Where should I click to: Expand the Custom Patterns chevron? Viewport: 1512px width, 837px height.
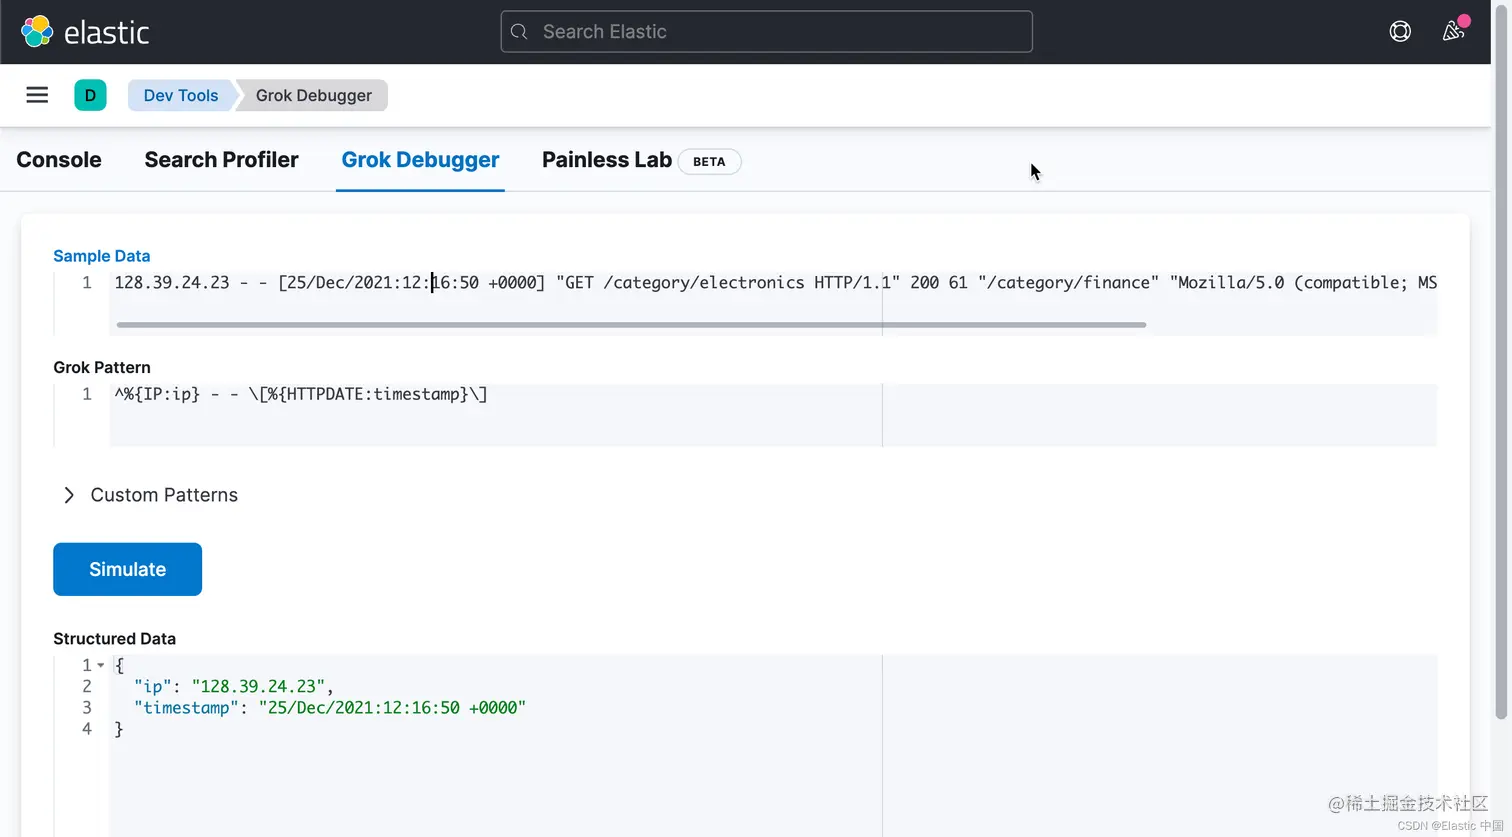point(69,495)
